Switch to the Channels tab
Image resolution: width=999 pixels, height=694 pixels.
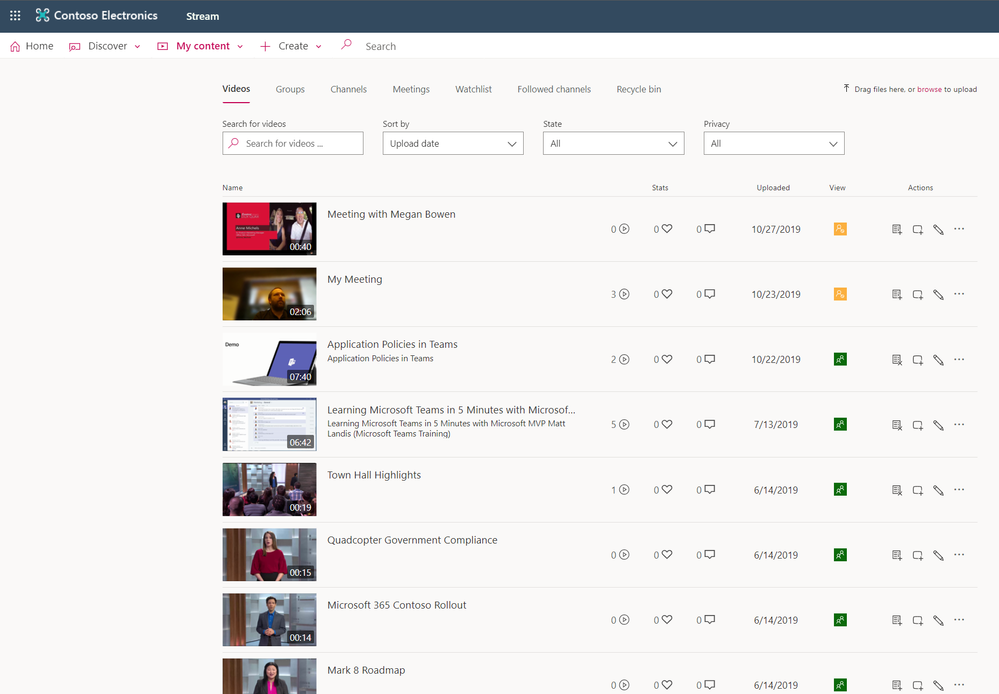(x=348, y=90)
